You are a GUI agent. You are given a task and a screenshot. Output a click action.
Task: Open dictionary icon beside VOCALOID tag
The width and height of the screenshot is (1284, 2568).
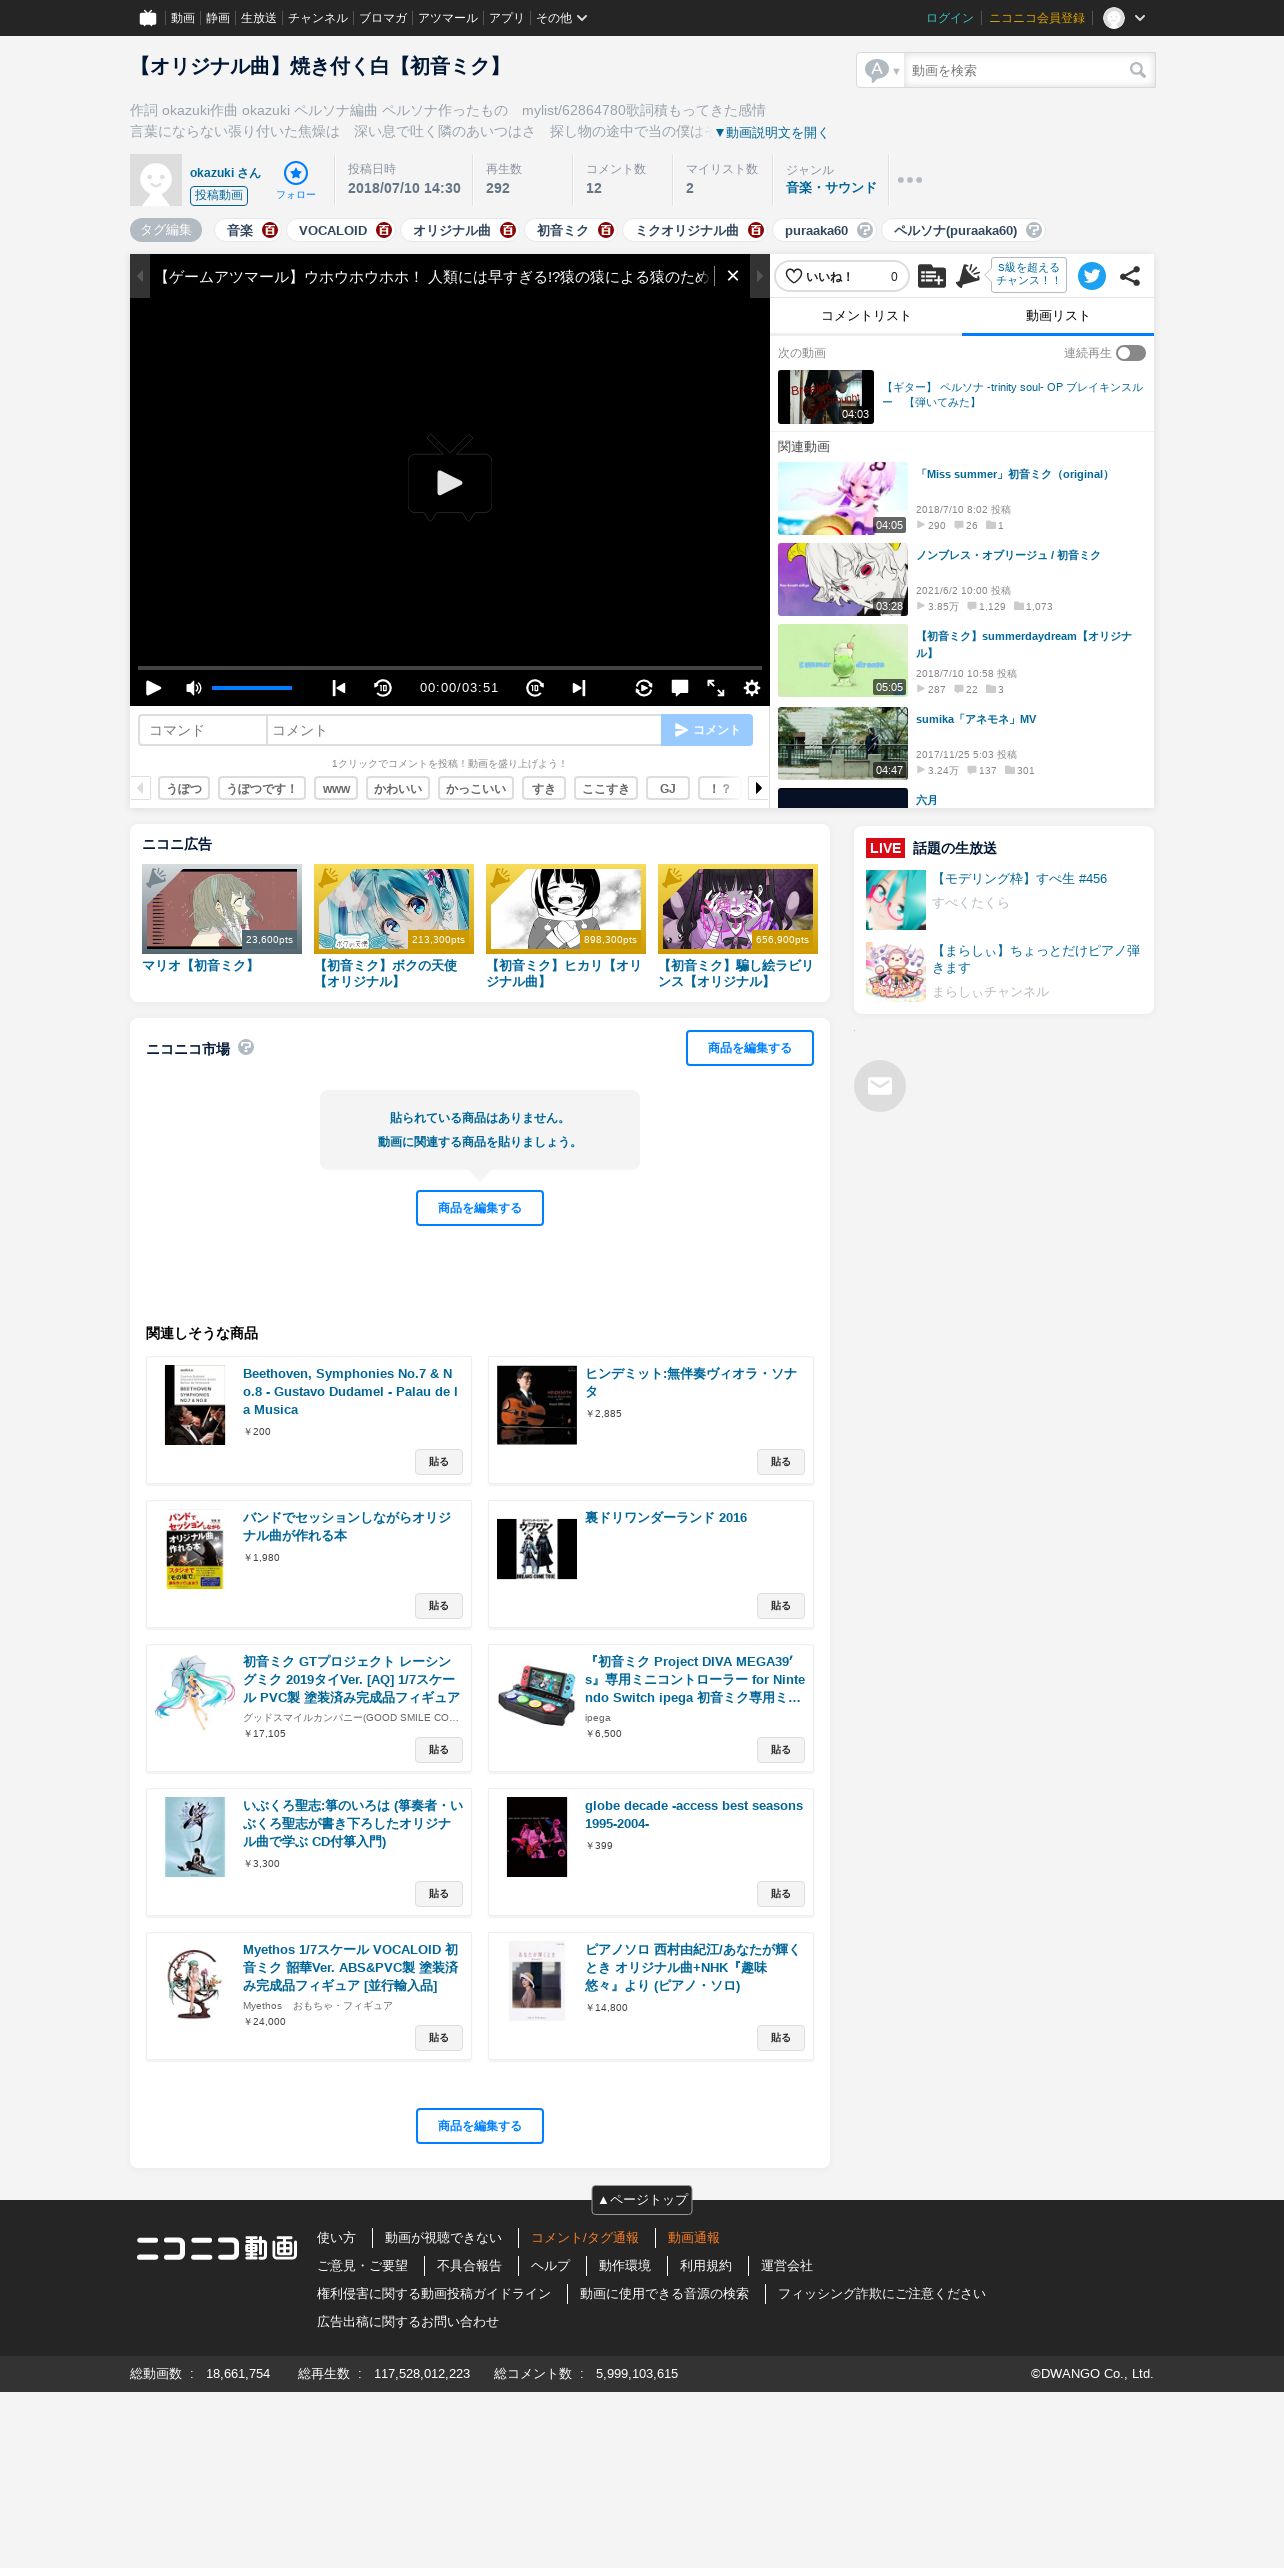click(384, 230)
